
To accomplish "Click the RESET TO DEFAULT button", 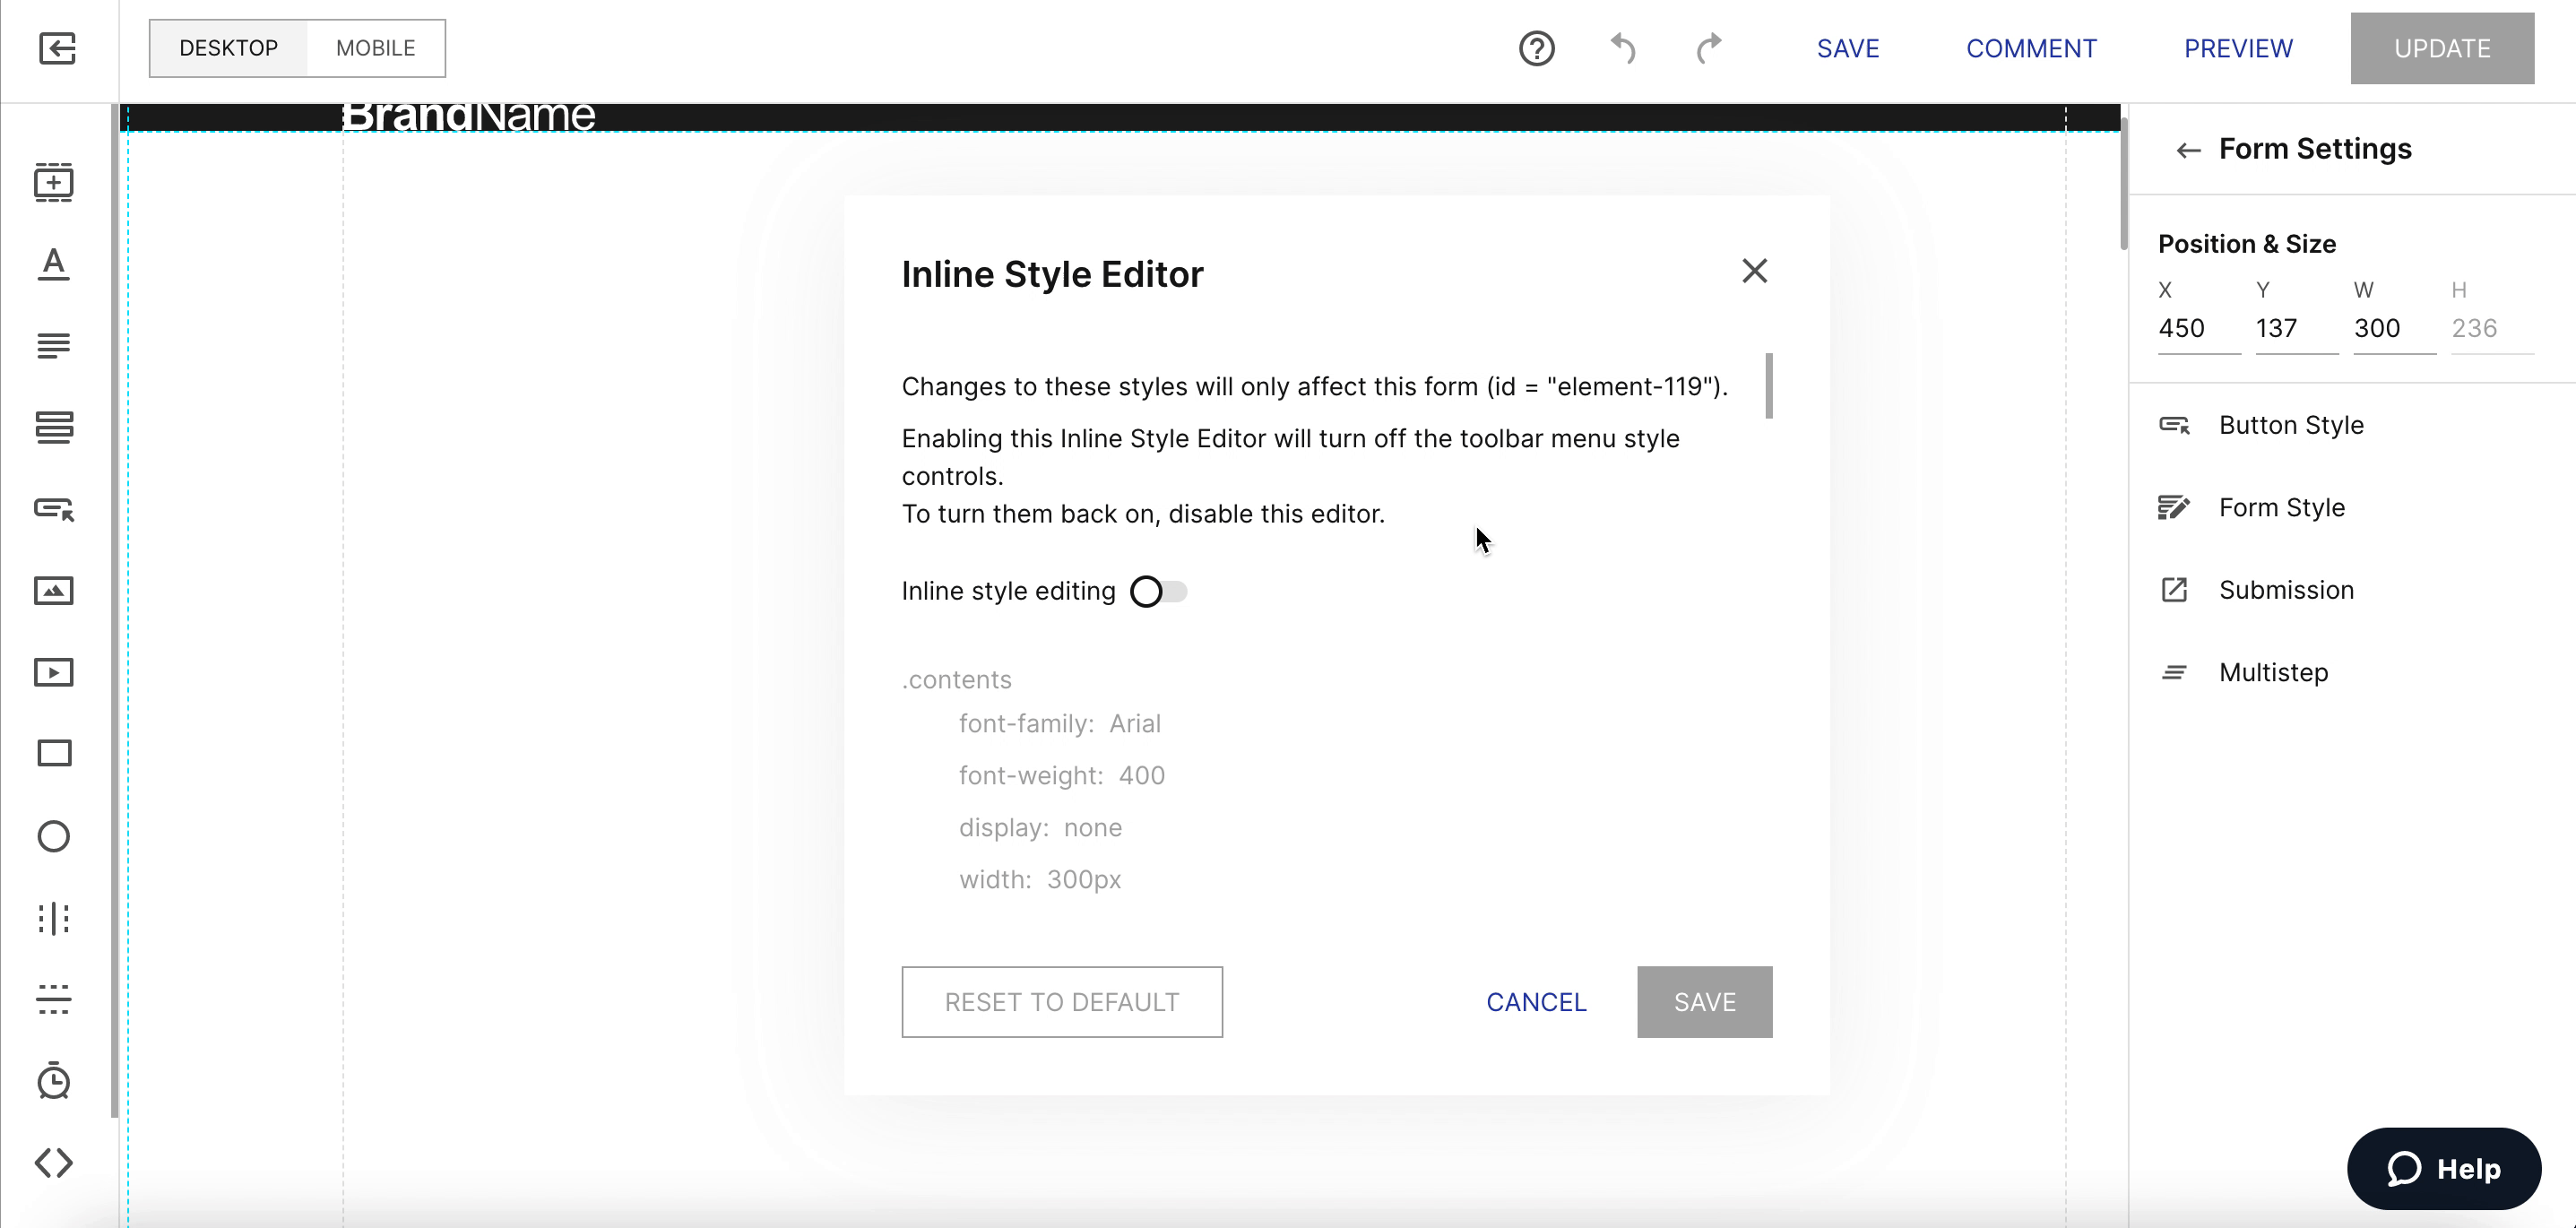I will 1062,1002.
